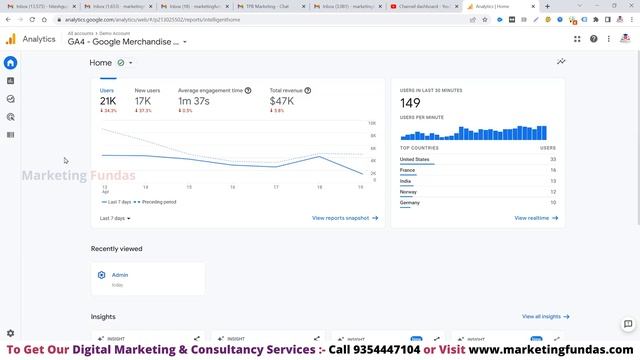This screenshot has height=360, width=640.
Task: Click the India country row
Action: 478,181
